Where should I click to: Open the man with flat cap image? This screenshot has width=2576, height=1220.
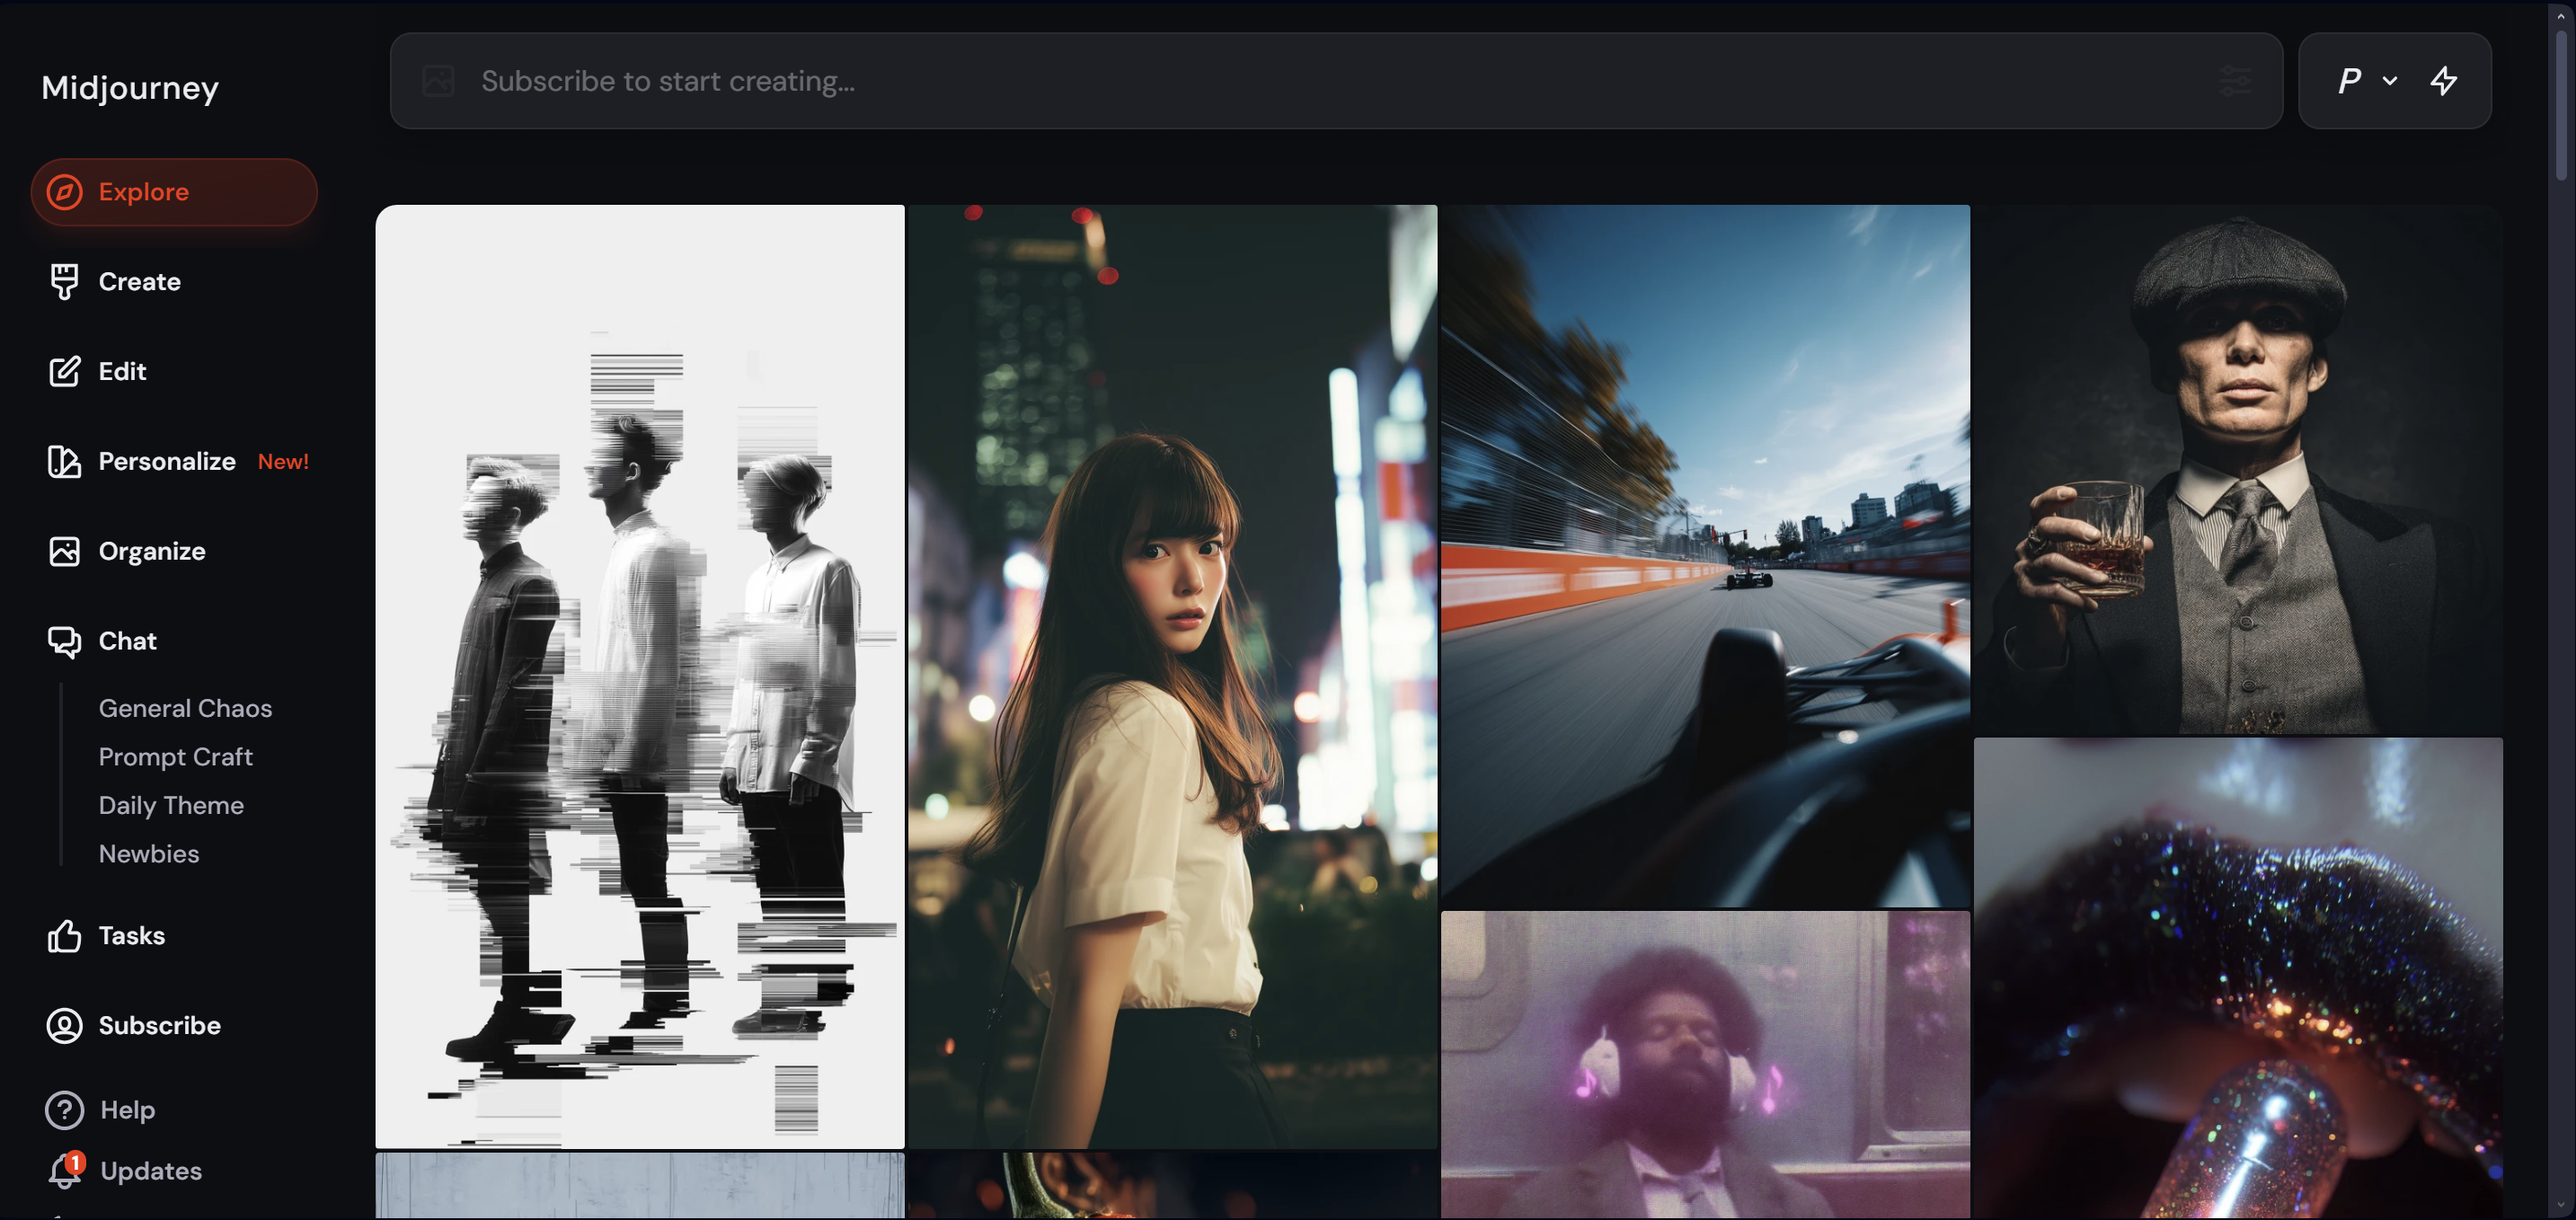pyautogui.click(x=2238, y=470)
